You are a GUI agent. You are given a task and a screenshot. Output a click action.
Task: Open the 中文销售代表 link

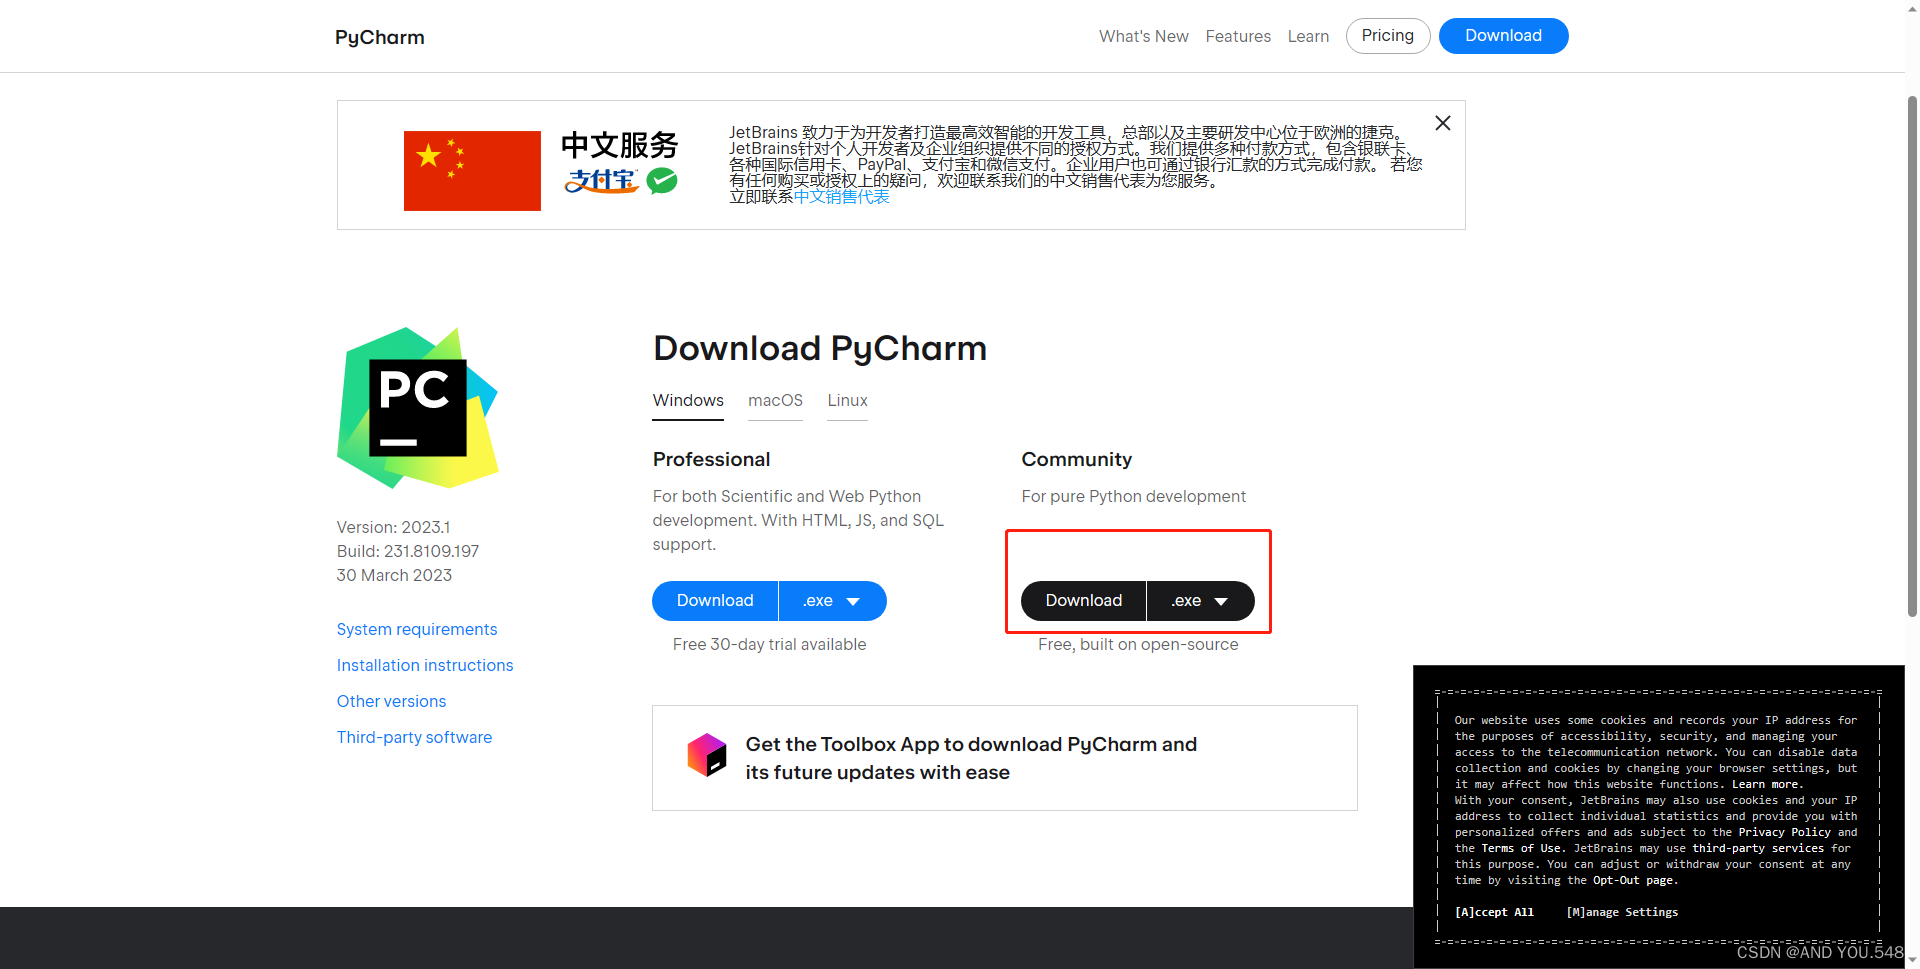841,197
